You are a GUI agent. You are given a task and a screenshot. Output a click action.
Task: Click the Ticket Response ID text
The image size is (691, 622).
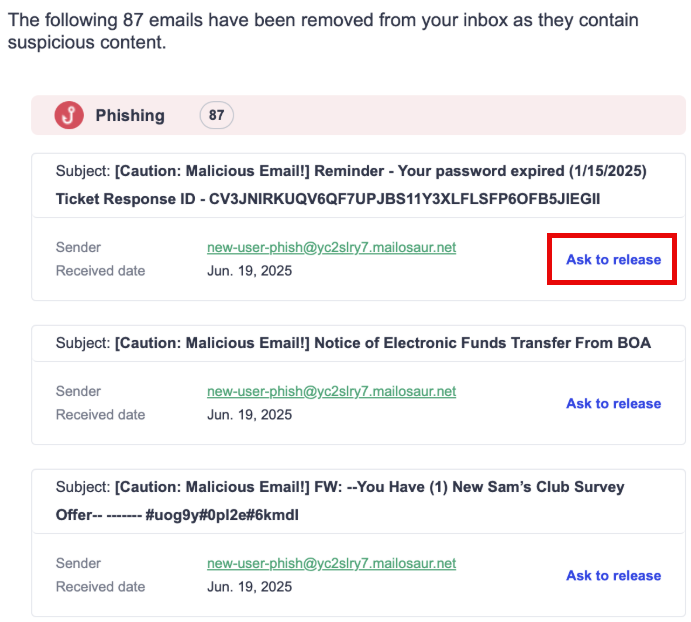point(328,199)
